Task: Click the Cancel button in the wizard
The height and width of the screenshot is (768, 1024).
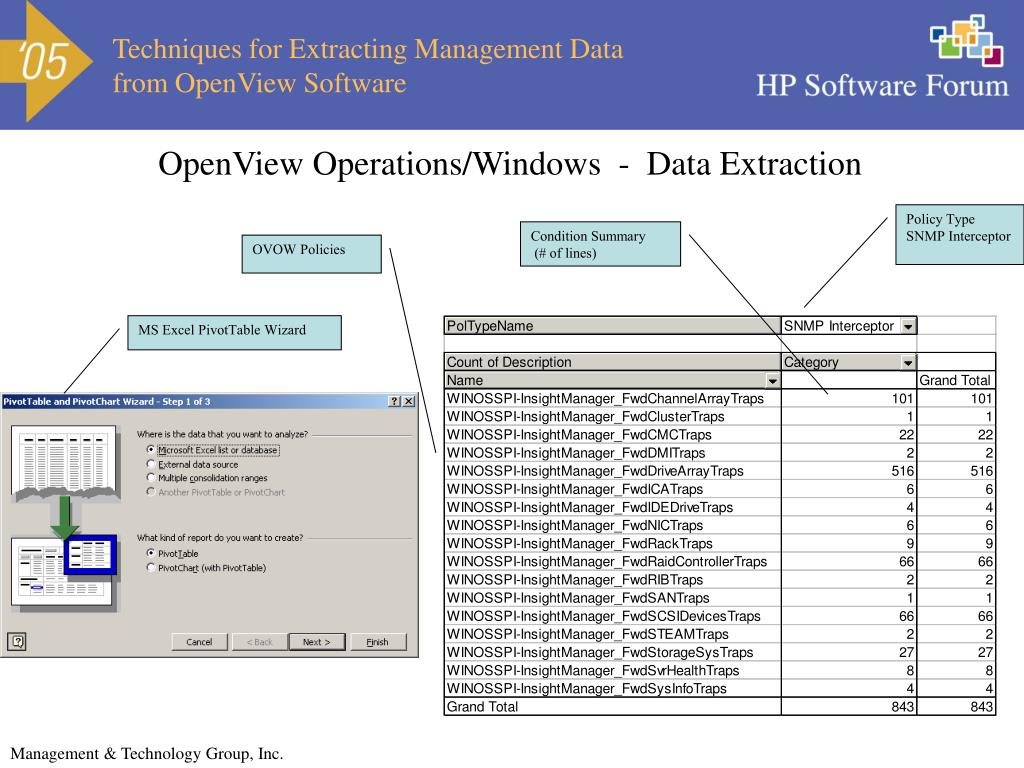Action: point(199,642)
